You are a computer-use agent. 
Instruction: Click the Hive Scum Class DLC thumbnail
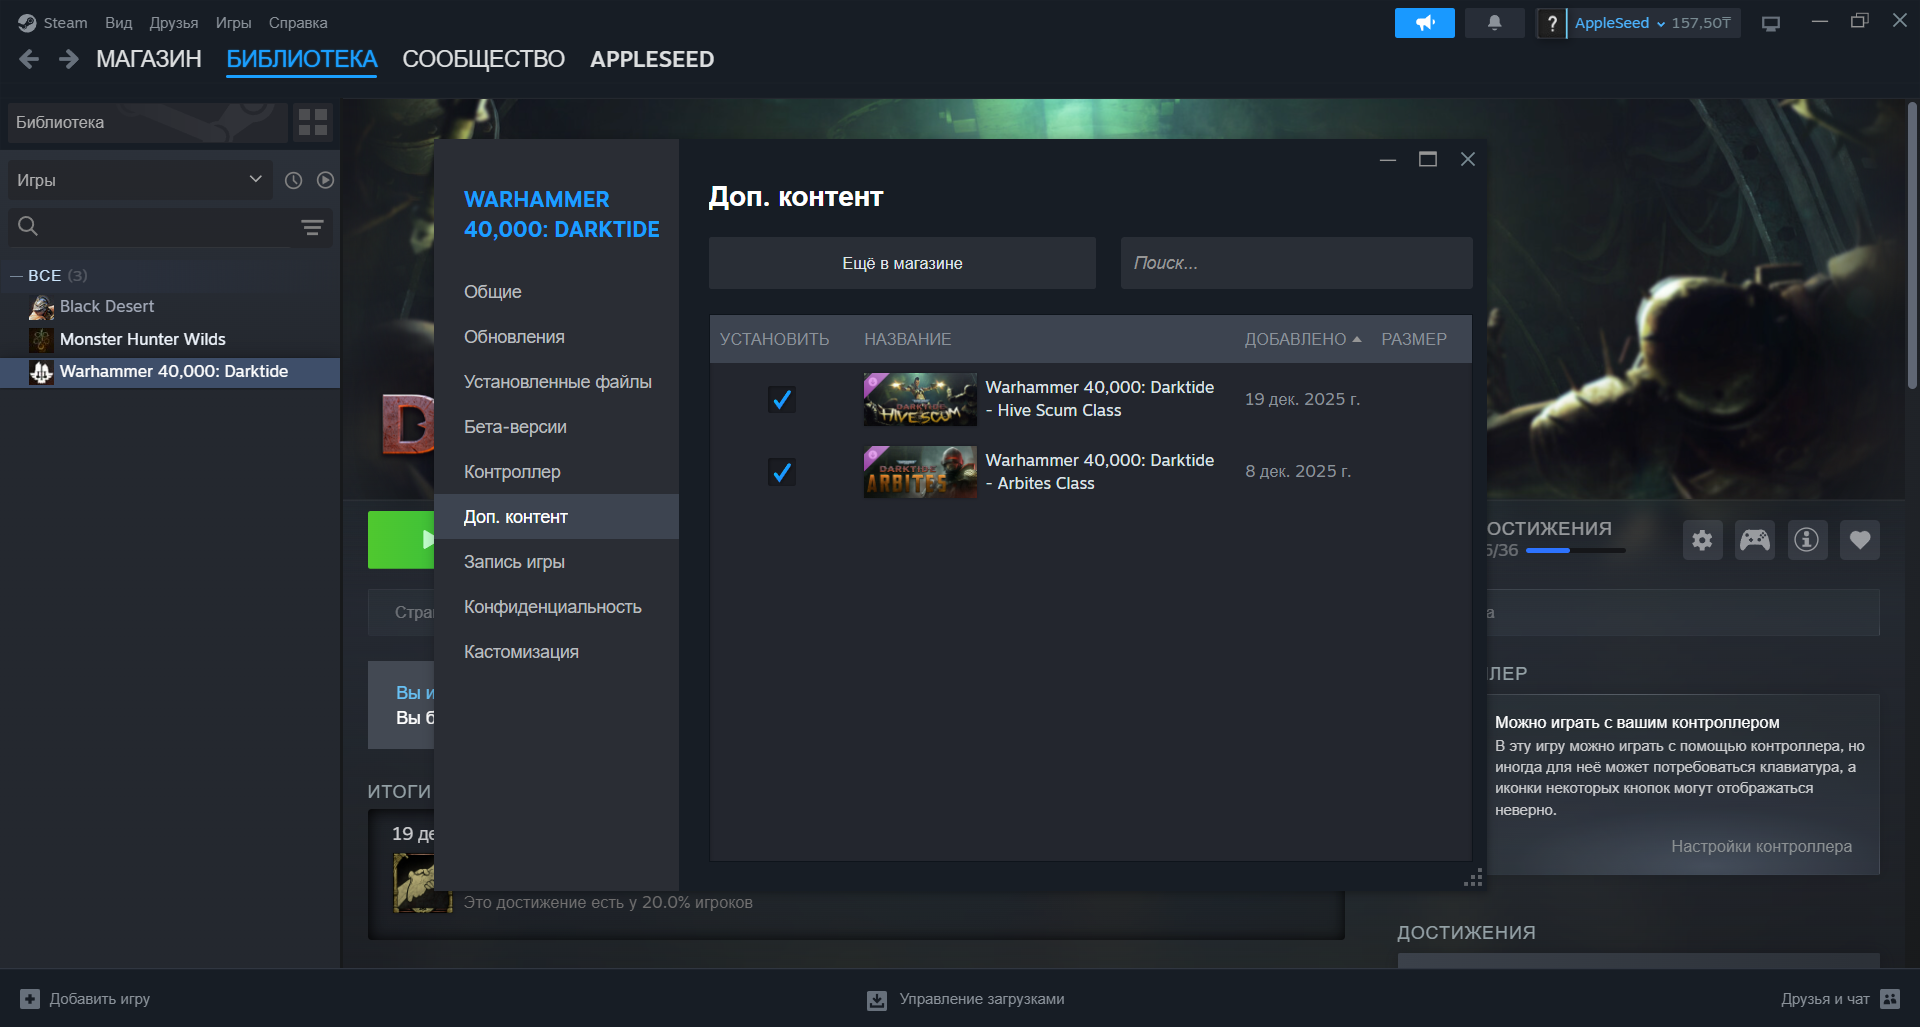point(920,399)
